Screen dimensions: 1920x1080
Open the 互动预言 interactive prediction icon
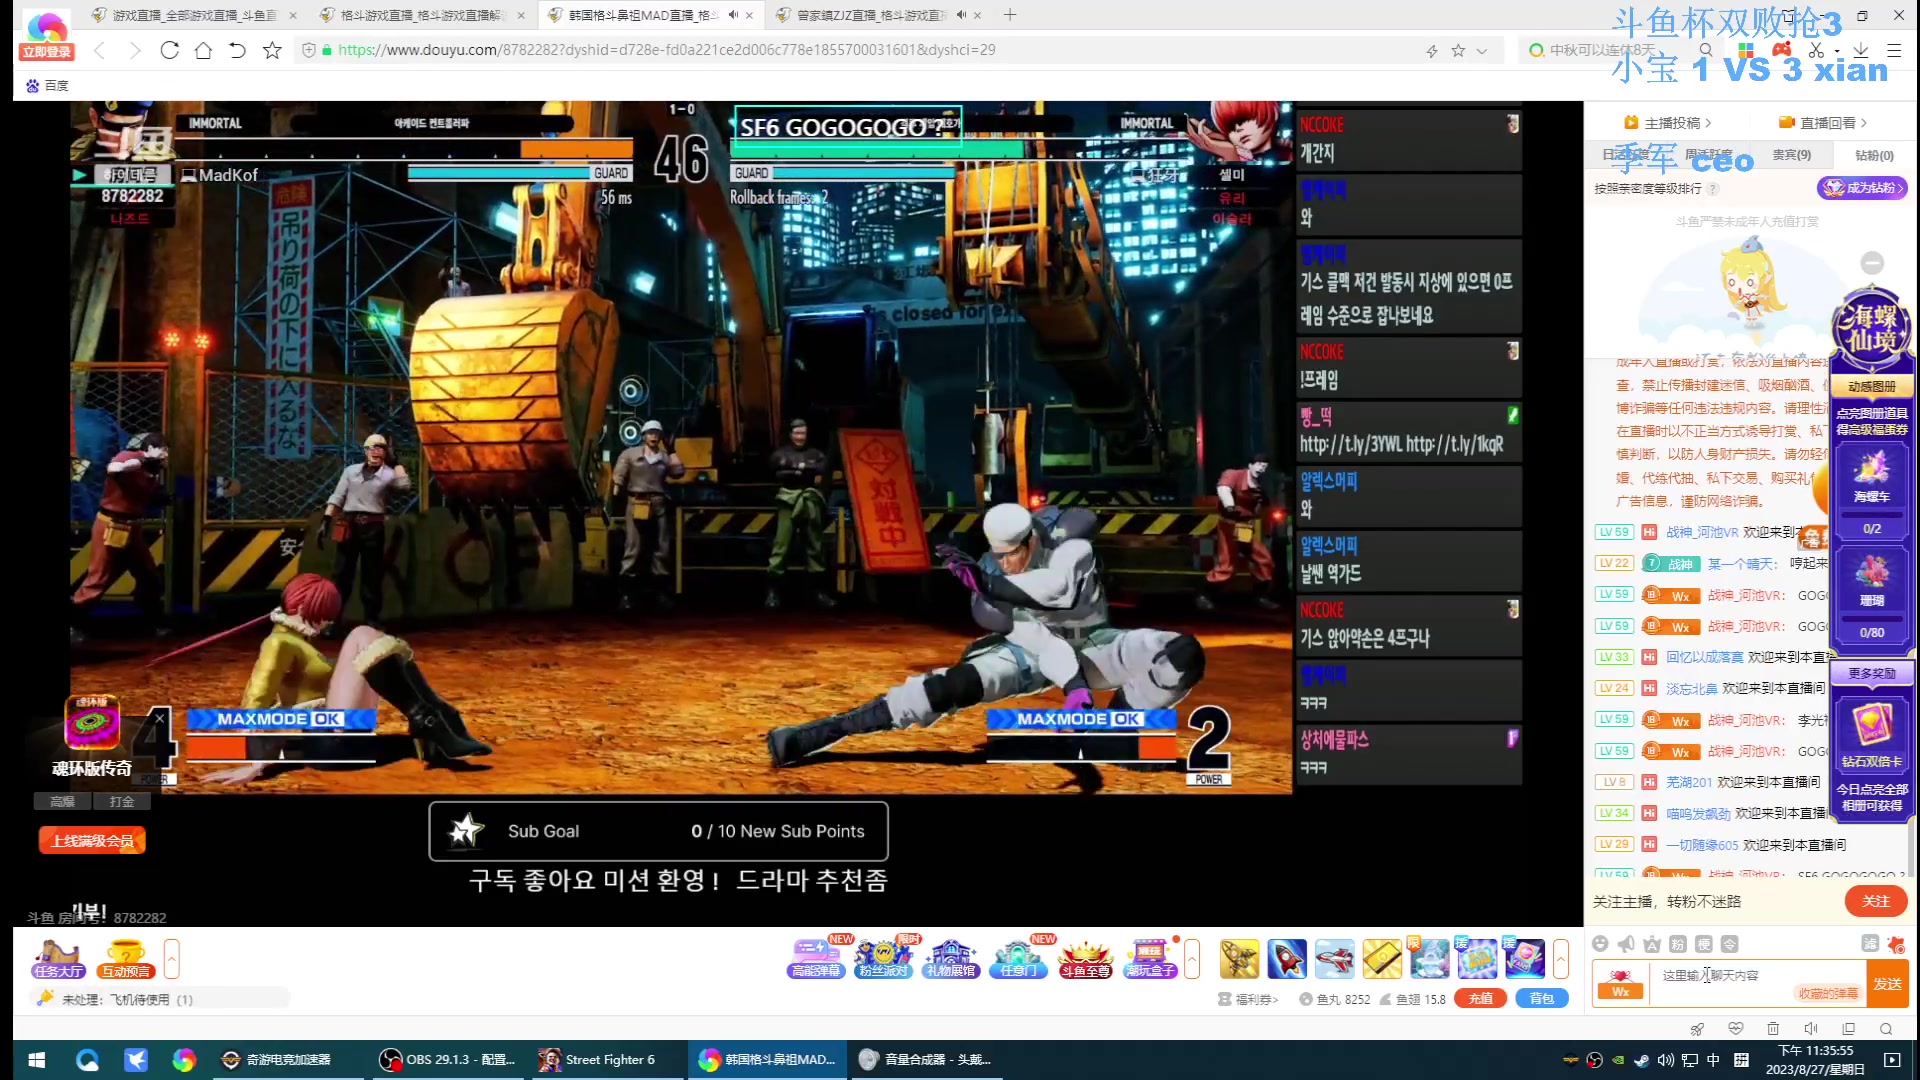[125, 959]
